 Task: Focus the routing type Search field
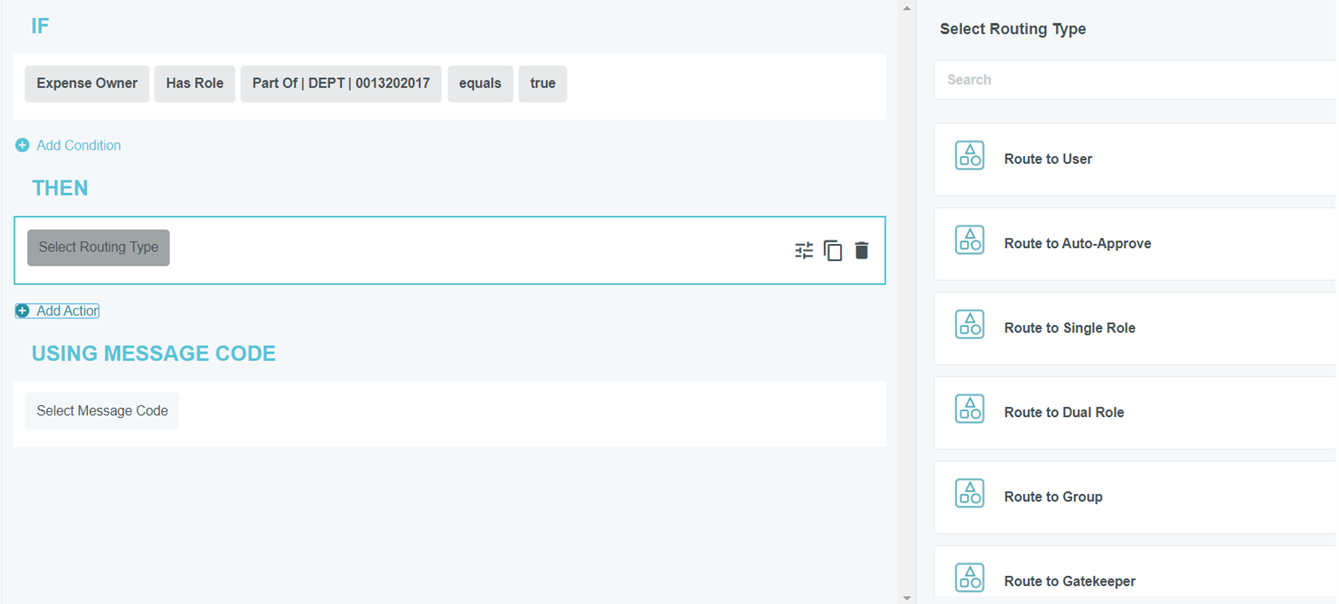[1134, 80]
